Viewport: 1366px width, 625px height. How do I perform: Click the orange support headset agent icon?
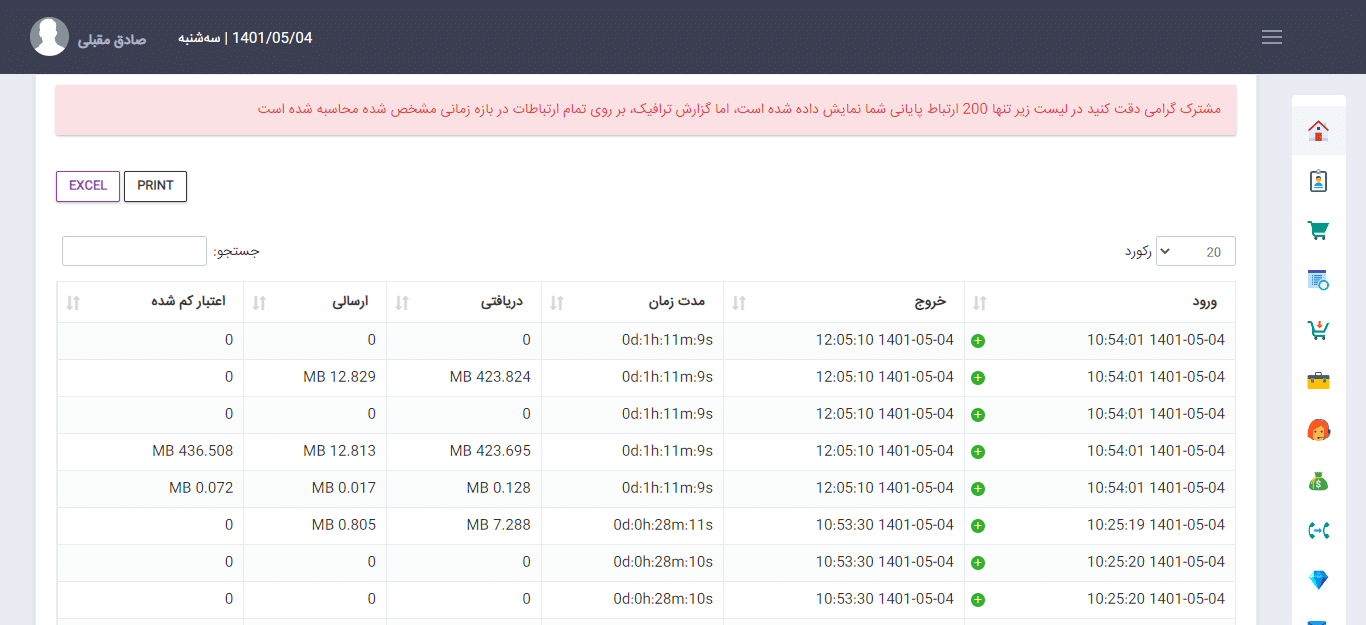point(1318,430)
